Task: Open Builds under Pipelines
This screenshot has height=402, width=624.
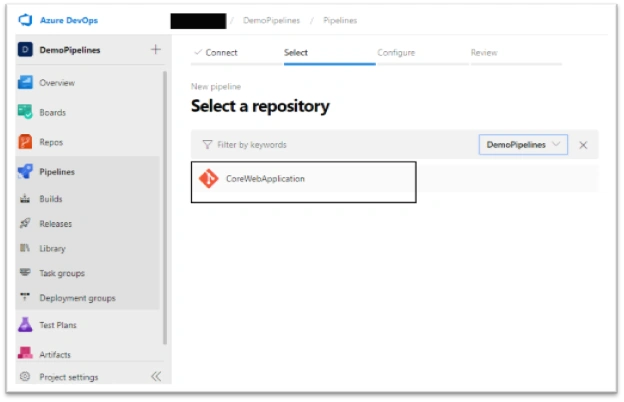Action: 51,199
